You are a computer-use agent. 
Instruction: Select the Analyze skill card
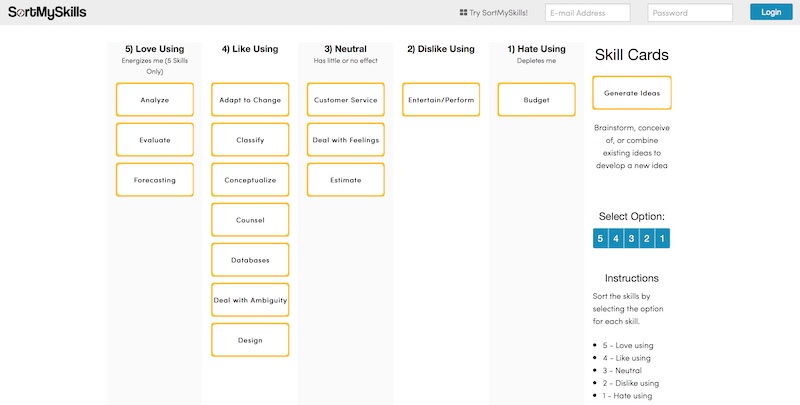tap(155, 100)
